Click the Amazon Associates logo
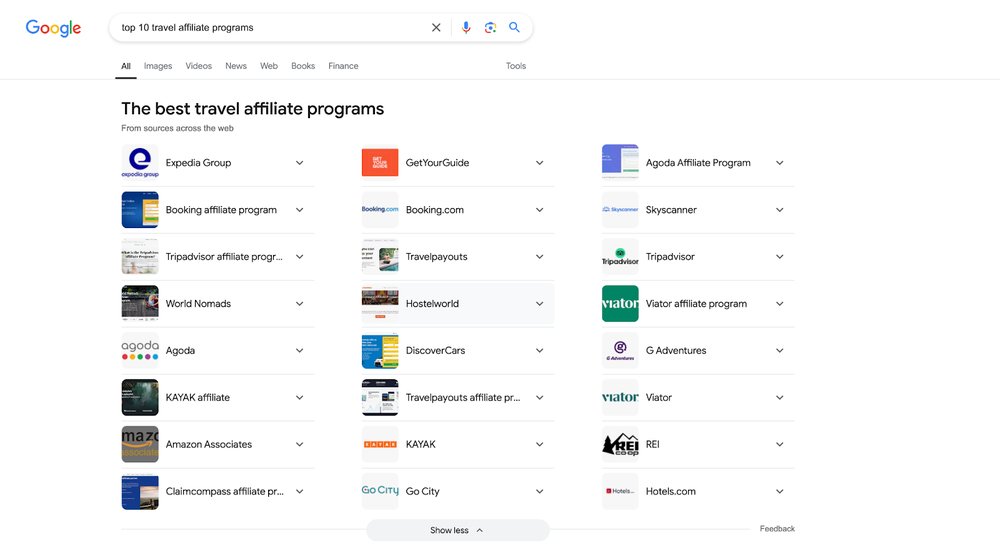Screen dimensions: 1000x548 pos(140,444)
